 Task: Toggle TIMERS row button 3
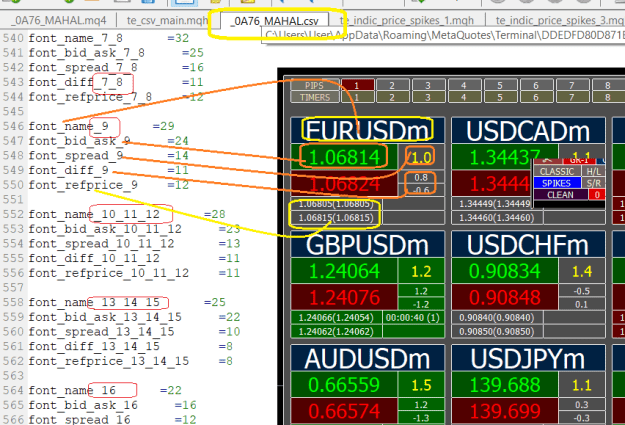click(428, 97)
